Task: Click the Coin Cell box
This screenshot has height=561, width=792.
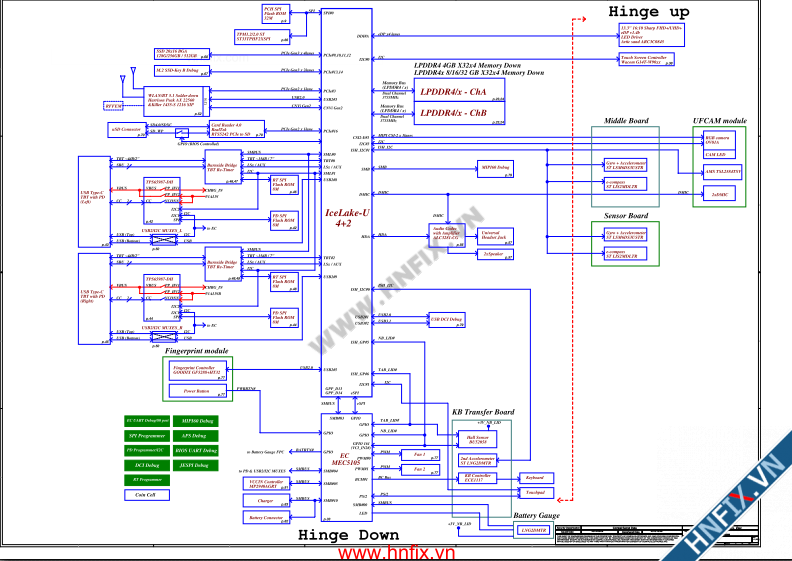Action: click(x=145, y=494)
